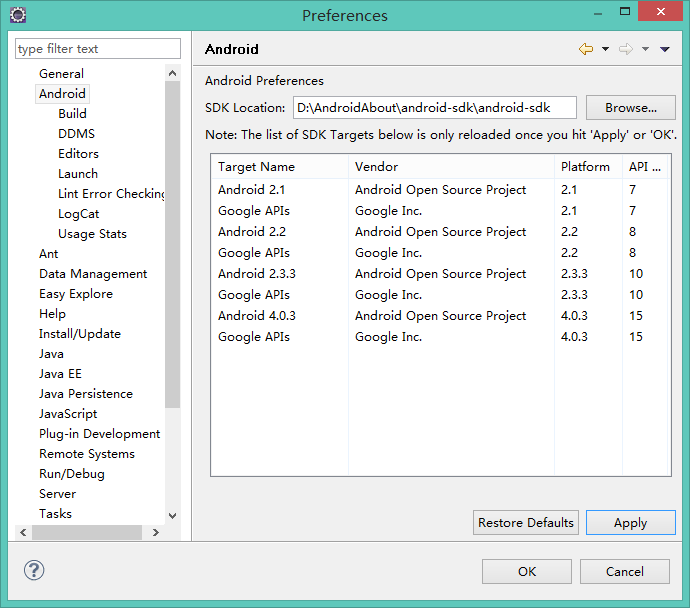Open Lint Error Checking preferences

coord(111,194)
